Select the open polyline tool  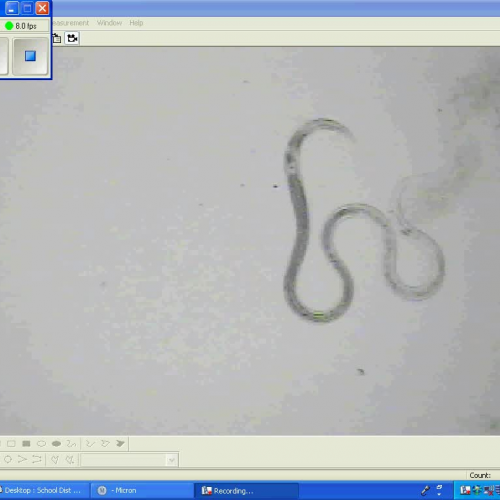point(90,444)
